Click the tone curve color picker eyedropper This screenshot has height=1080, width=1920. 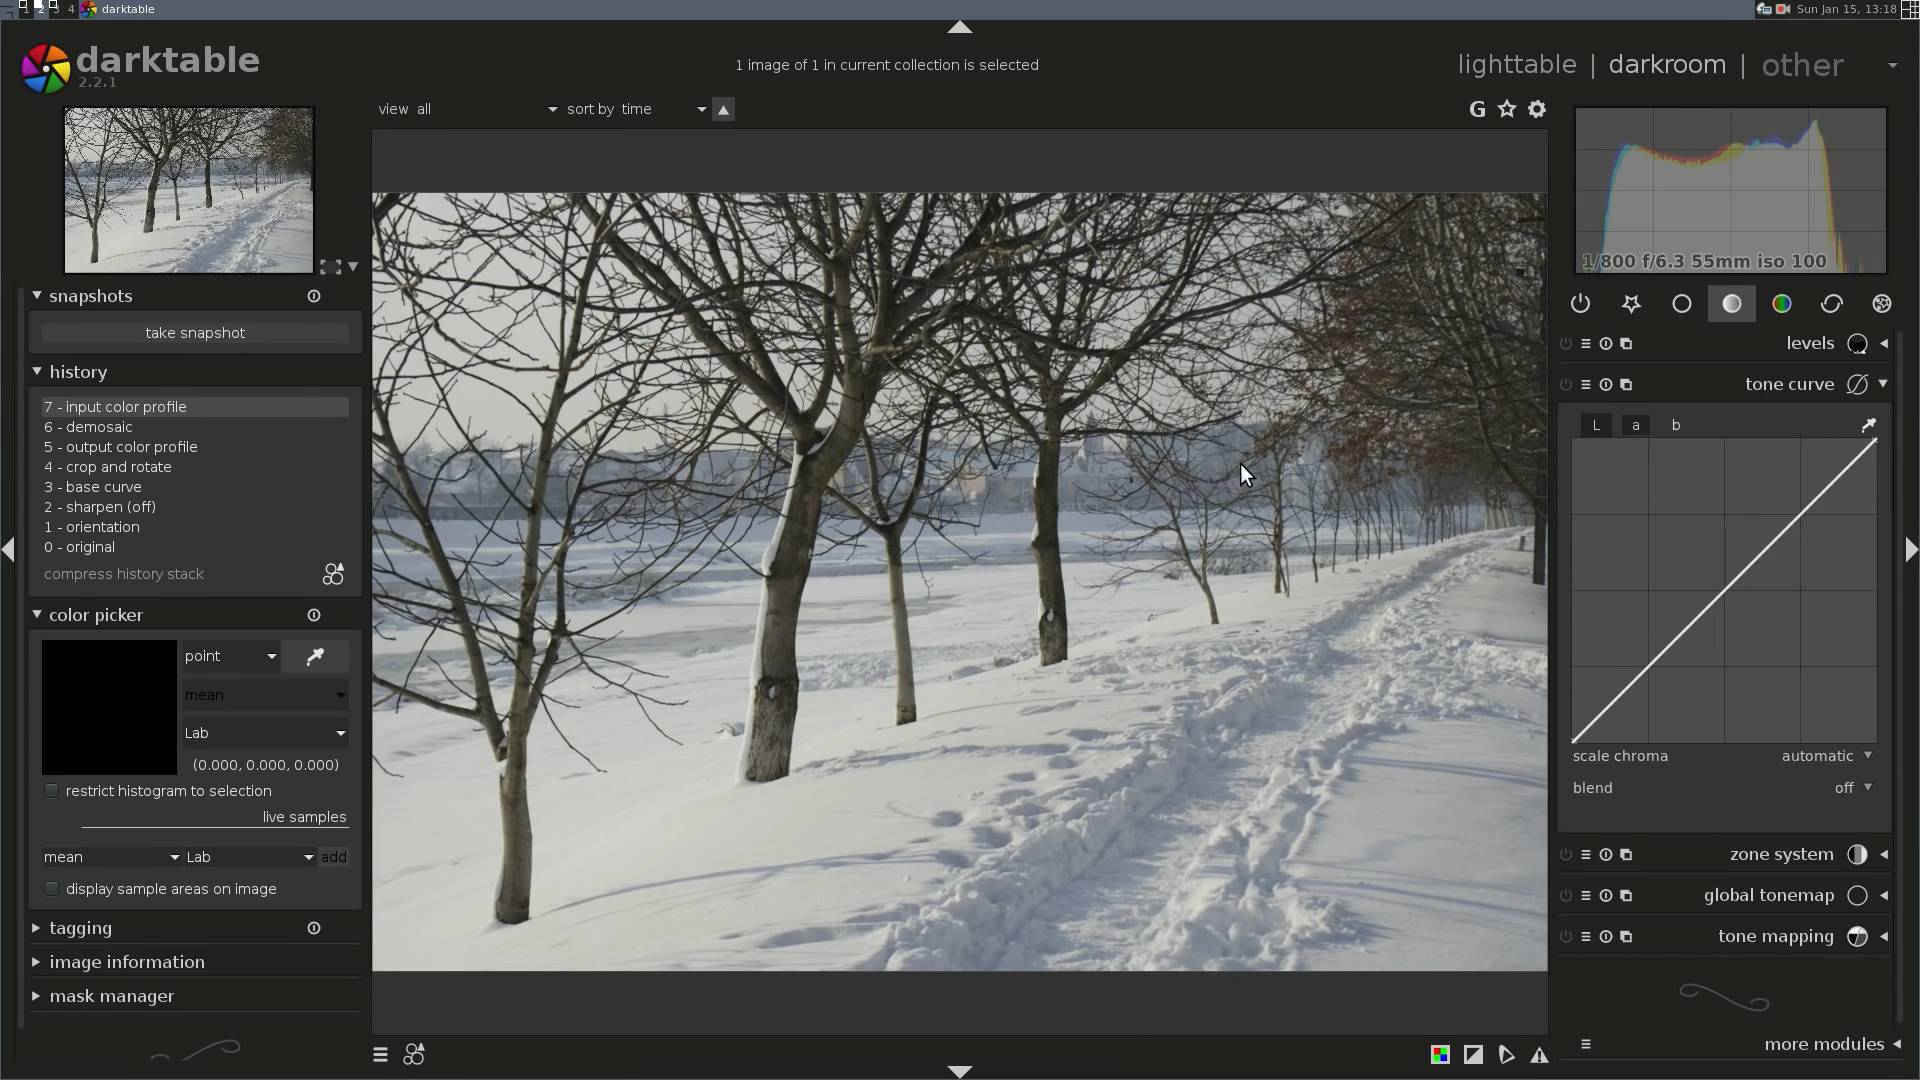coord(1868,425)
